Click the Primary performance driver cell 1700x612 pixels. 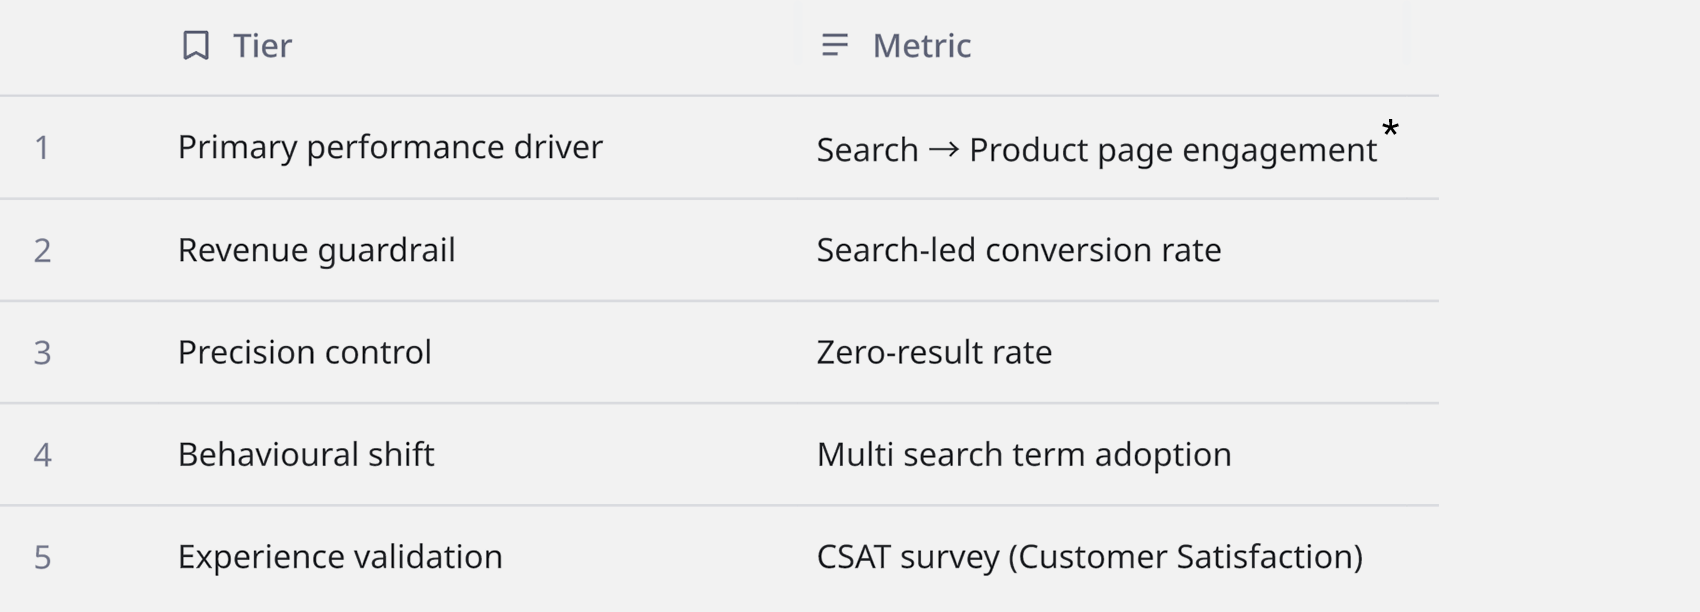pyautogui.click(x=476, y=148)
